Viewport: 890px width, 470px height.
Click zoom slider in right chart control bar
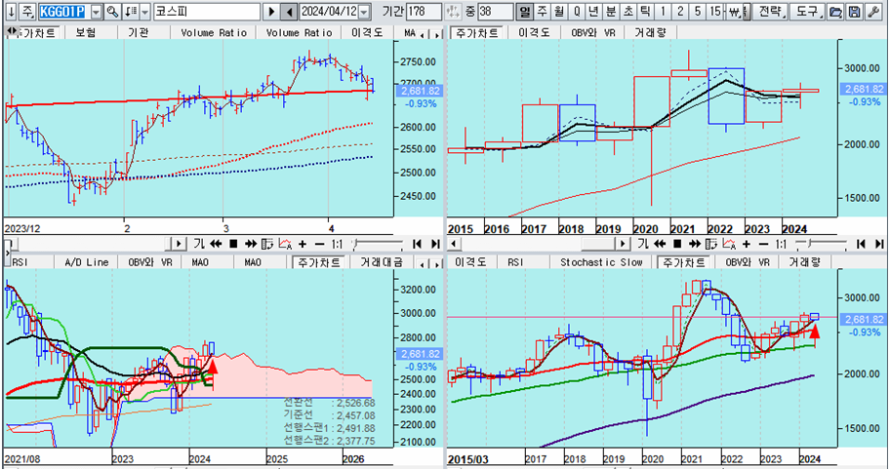[x=821, y=244]
